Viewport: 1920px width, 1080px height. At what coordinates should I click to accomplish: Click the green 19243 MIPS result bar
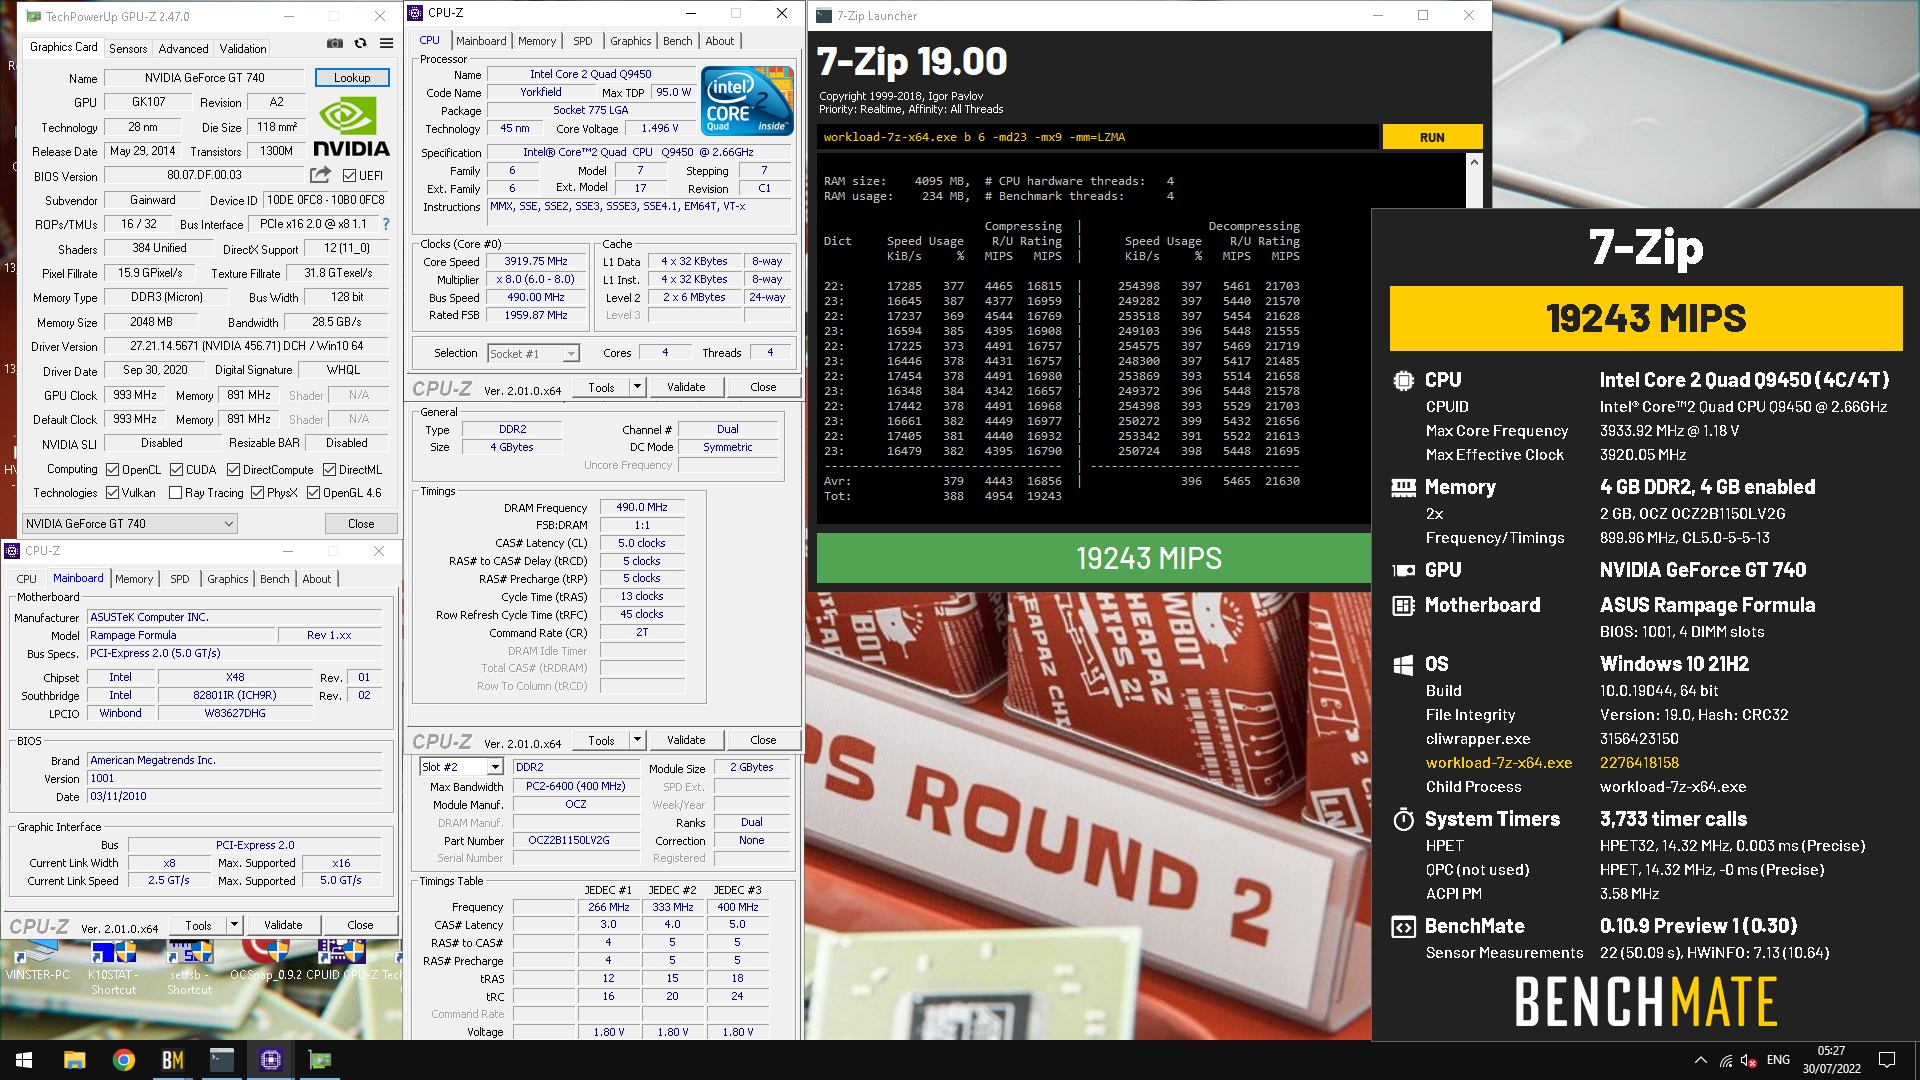(1094, 558)
